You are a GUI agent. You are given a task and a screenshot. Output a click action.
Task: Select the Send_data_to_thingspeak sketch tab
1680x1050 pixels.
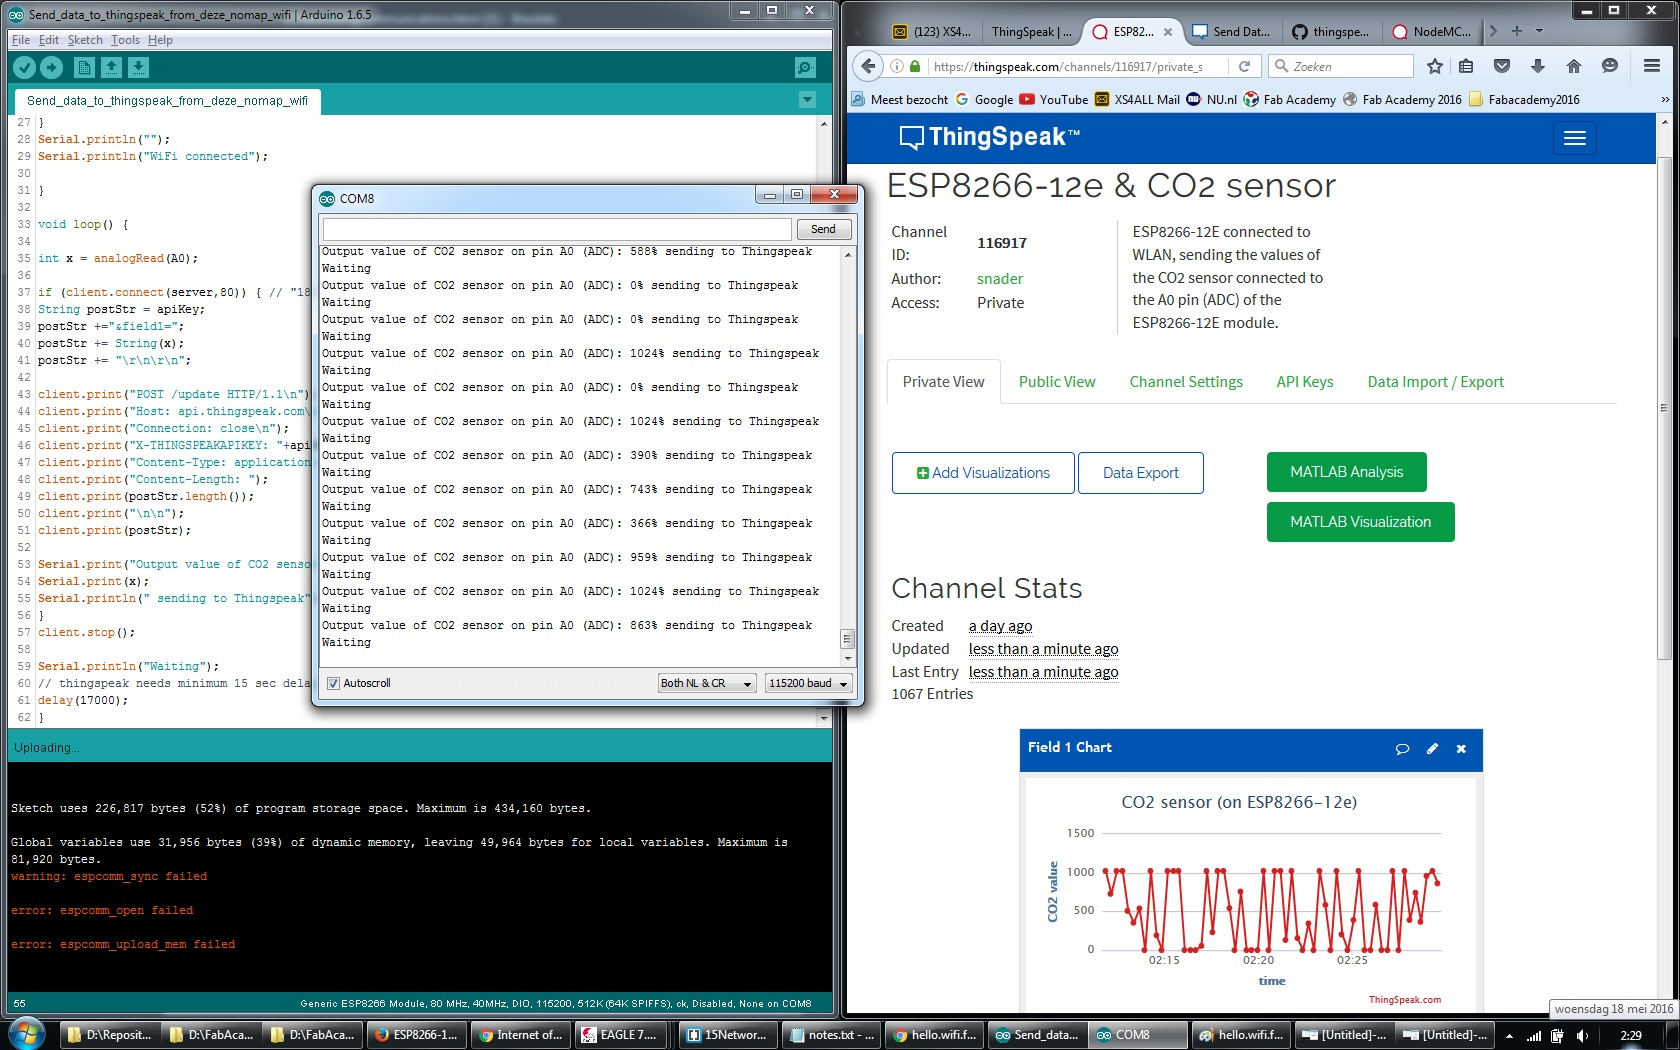click(167, 101)
